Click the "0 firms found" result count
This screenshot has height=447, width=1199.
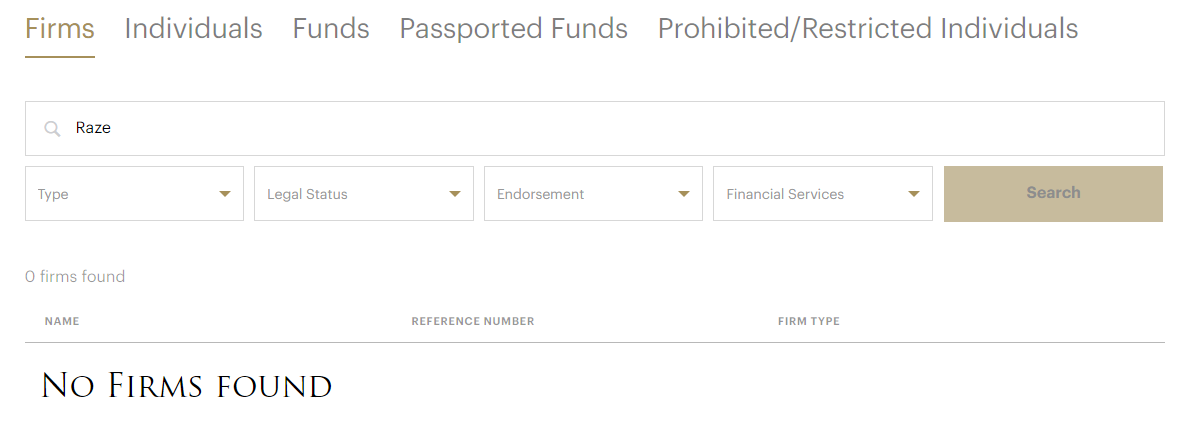click(75, 277)
